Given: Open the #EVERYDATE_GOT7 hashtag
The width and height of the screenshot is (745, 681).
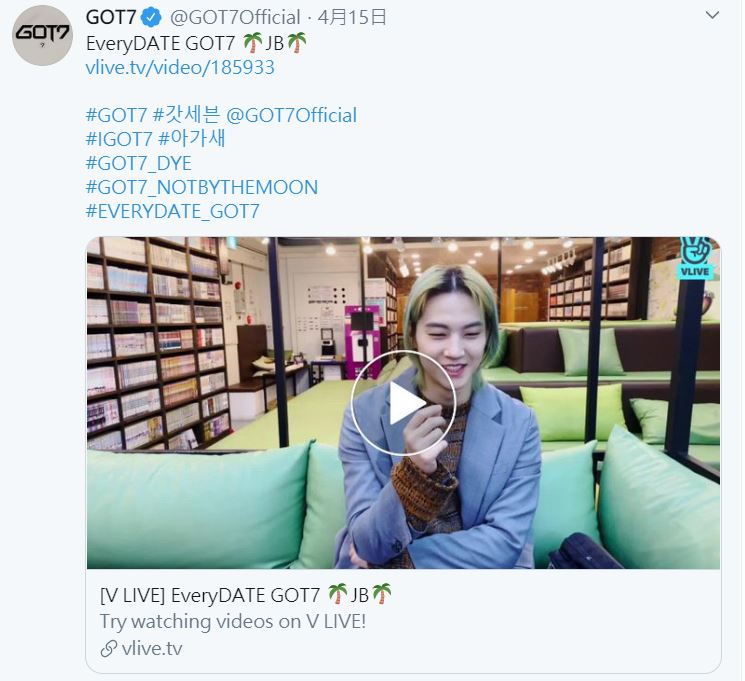Looking at the screenshot, I should tap(172, 211).
